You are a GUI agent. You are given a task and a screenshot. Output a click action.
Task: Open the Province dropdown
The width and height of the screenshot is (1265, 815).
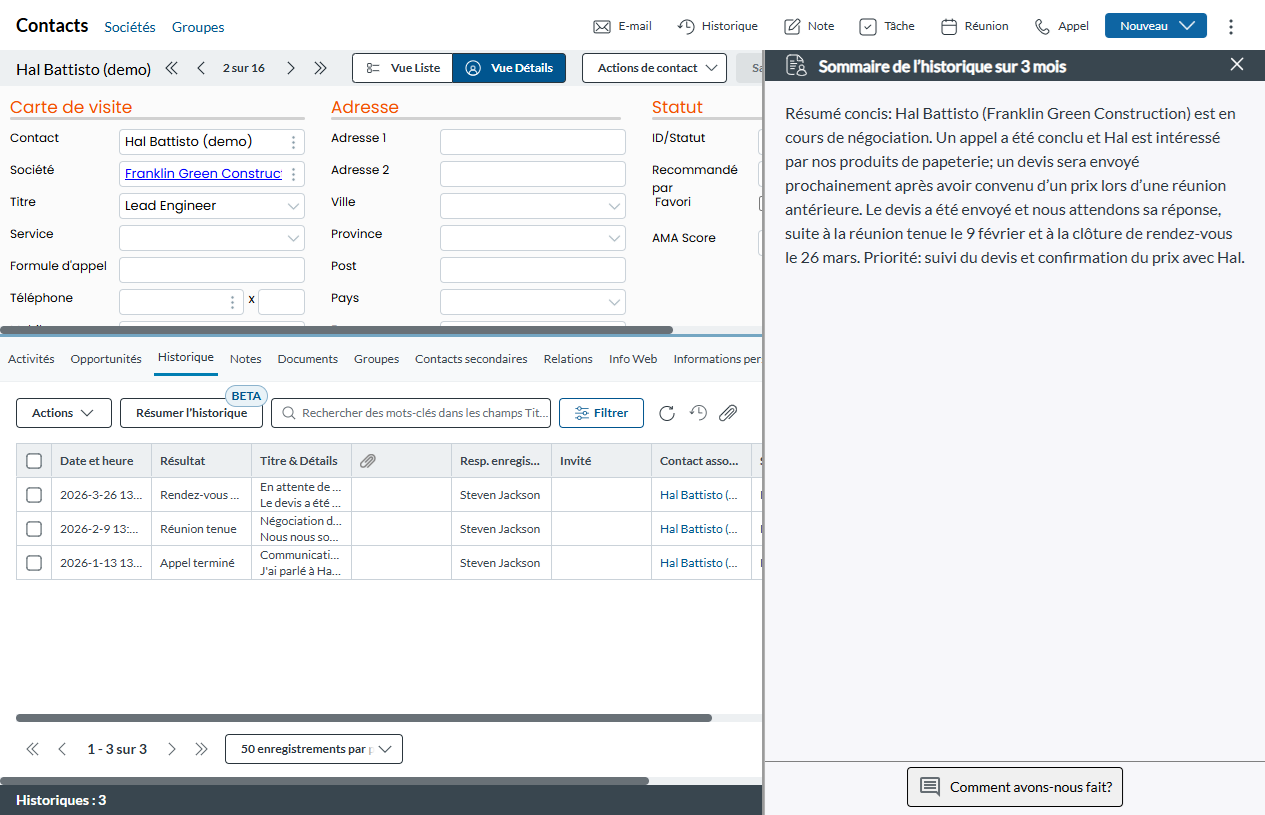533,238
